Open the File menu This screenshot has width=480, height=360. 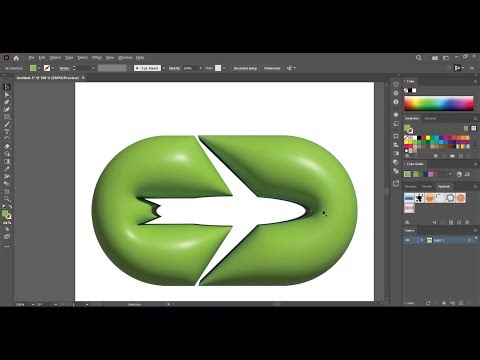coord(31,58)
